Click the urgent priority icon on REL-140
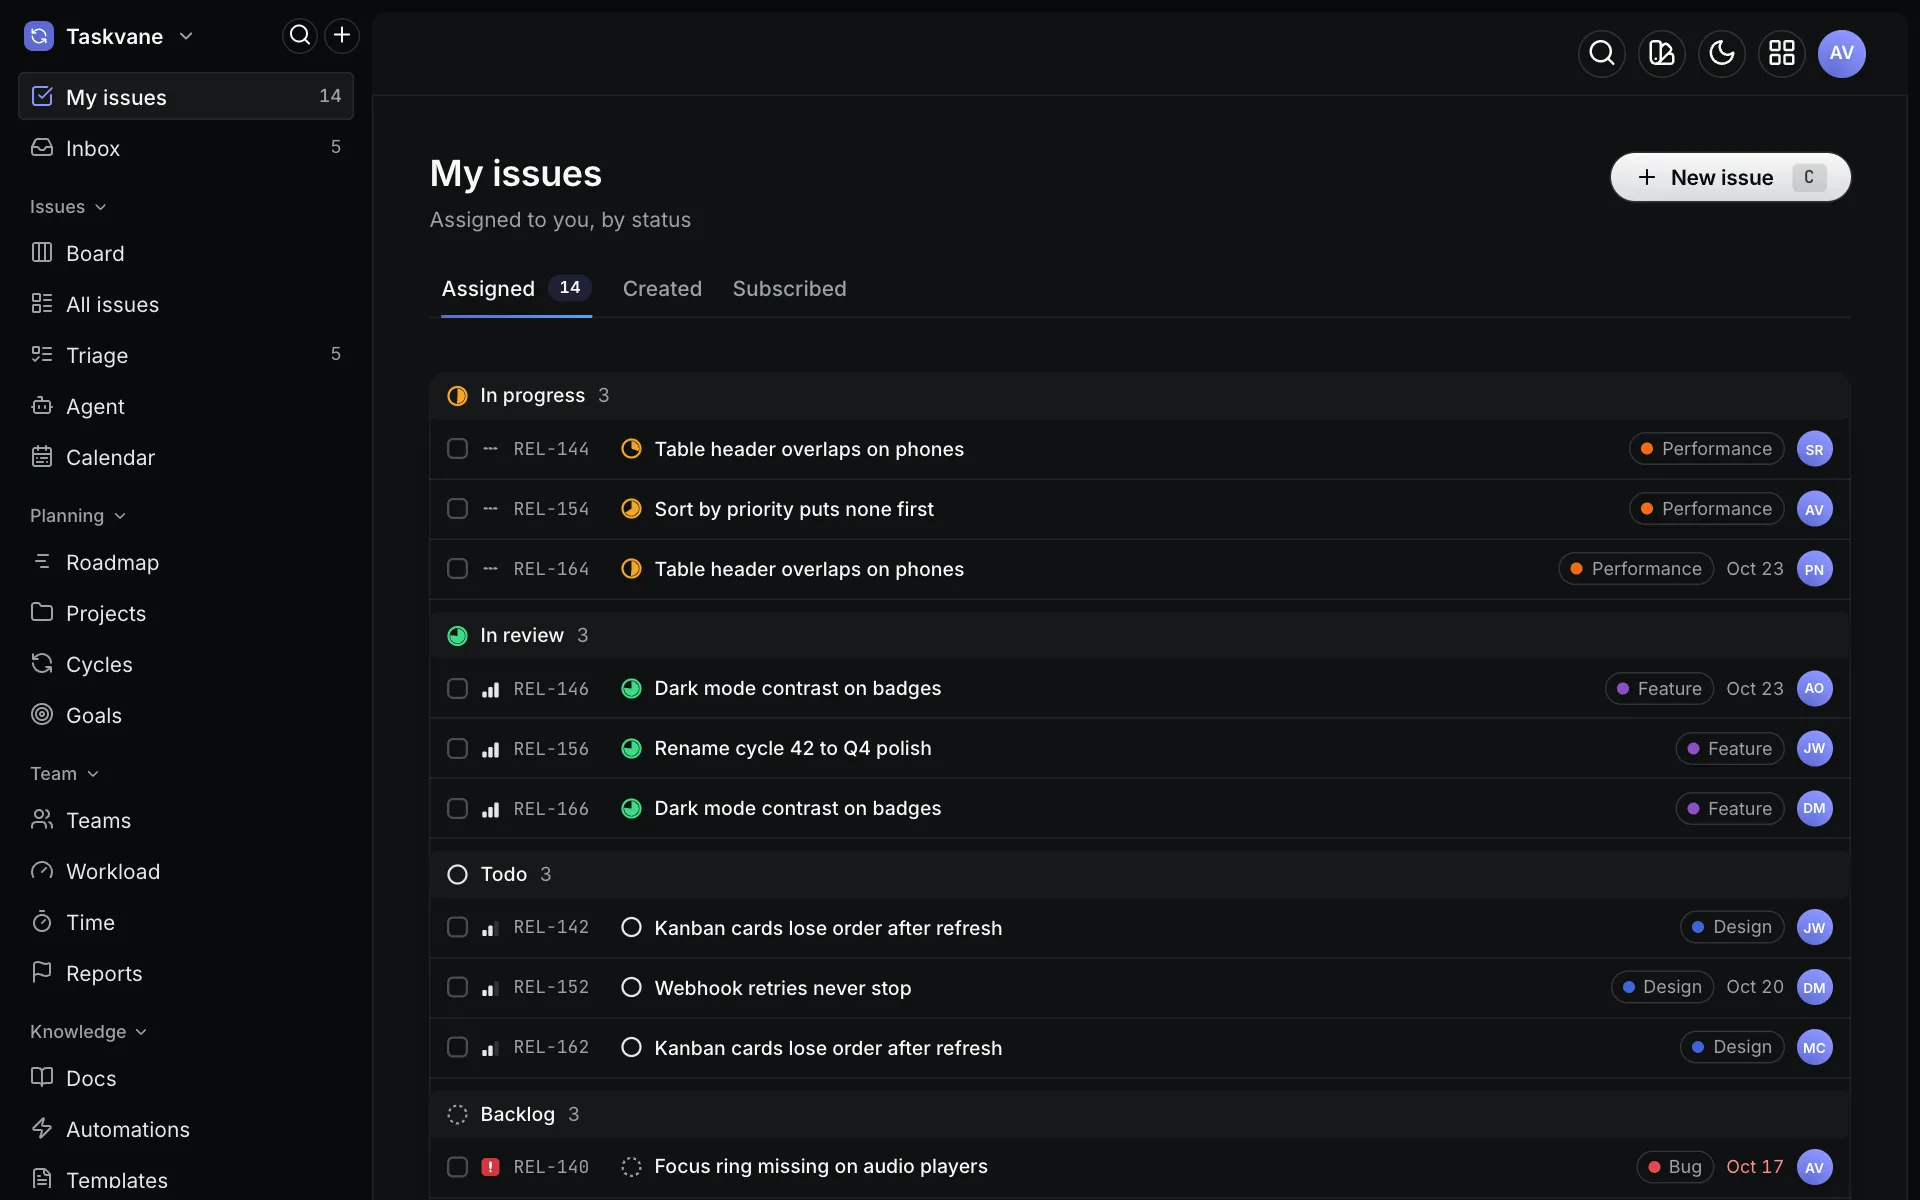This screenshot has height=1200, width=1920. (490, 1167)
